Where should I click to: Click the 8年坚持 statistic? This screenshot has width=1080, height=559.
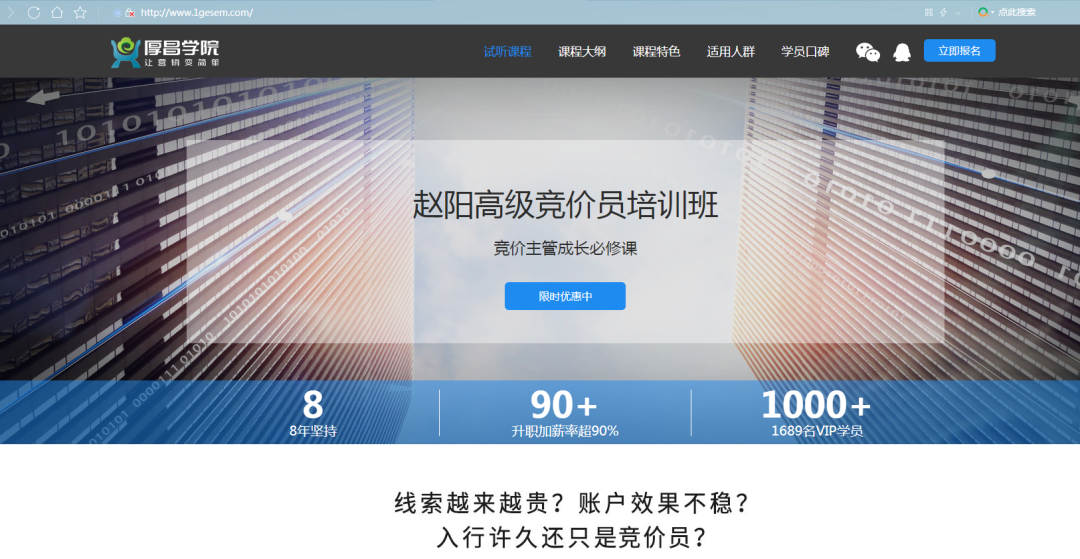[313, 431]
